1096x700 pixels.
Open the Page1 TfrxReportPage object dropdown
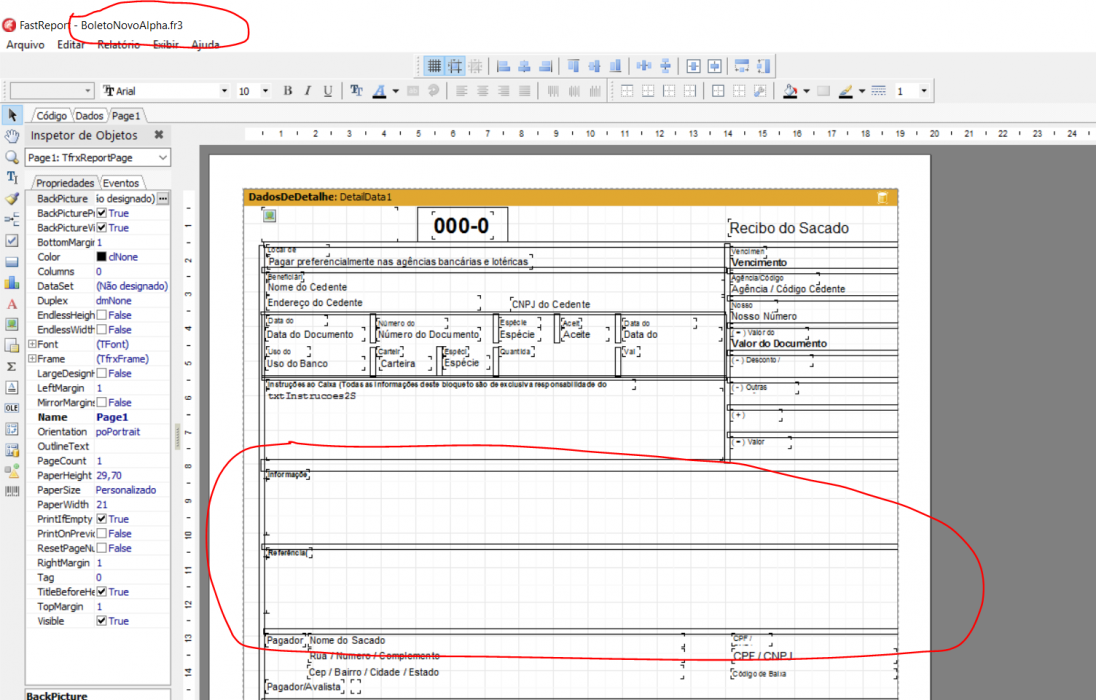coord(162,157)
